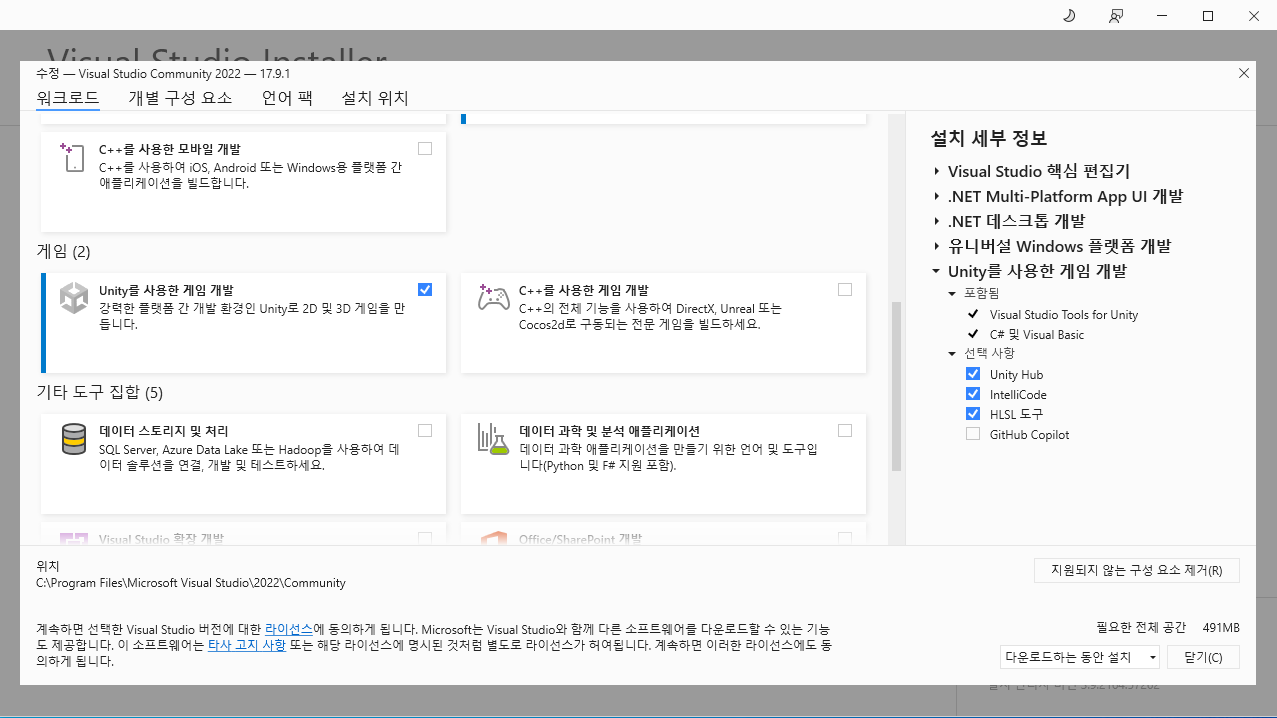This screenshot has height=718, width=1277.
Task: Uncheck the HLSL 도구 optional component
Action: 973,414
